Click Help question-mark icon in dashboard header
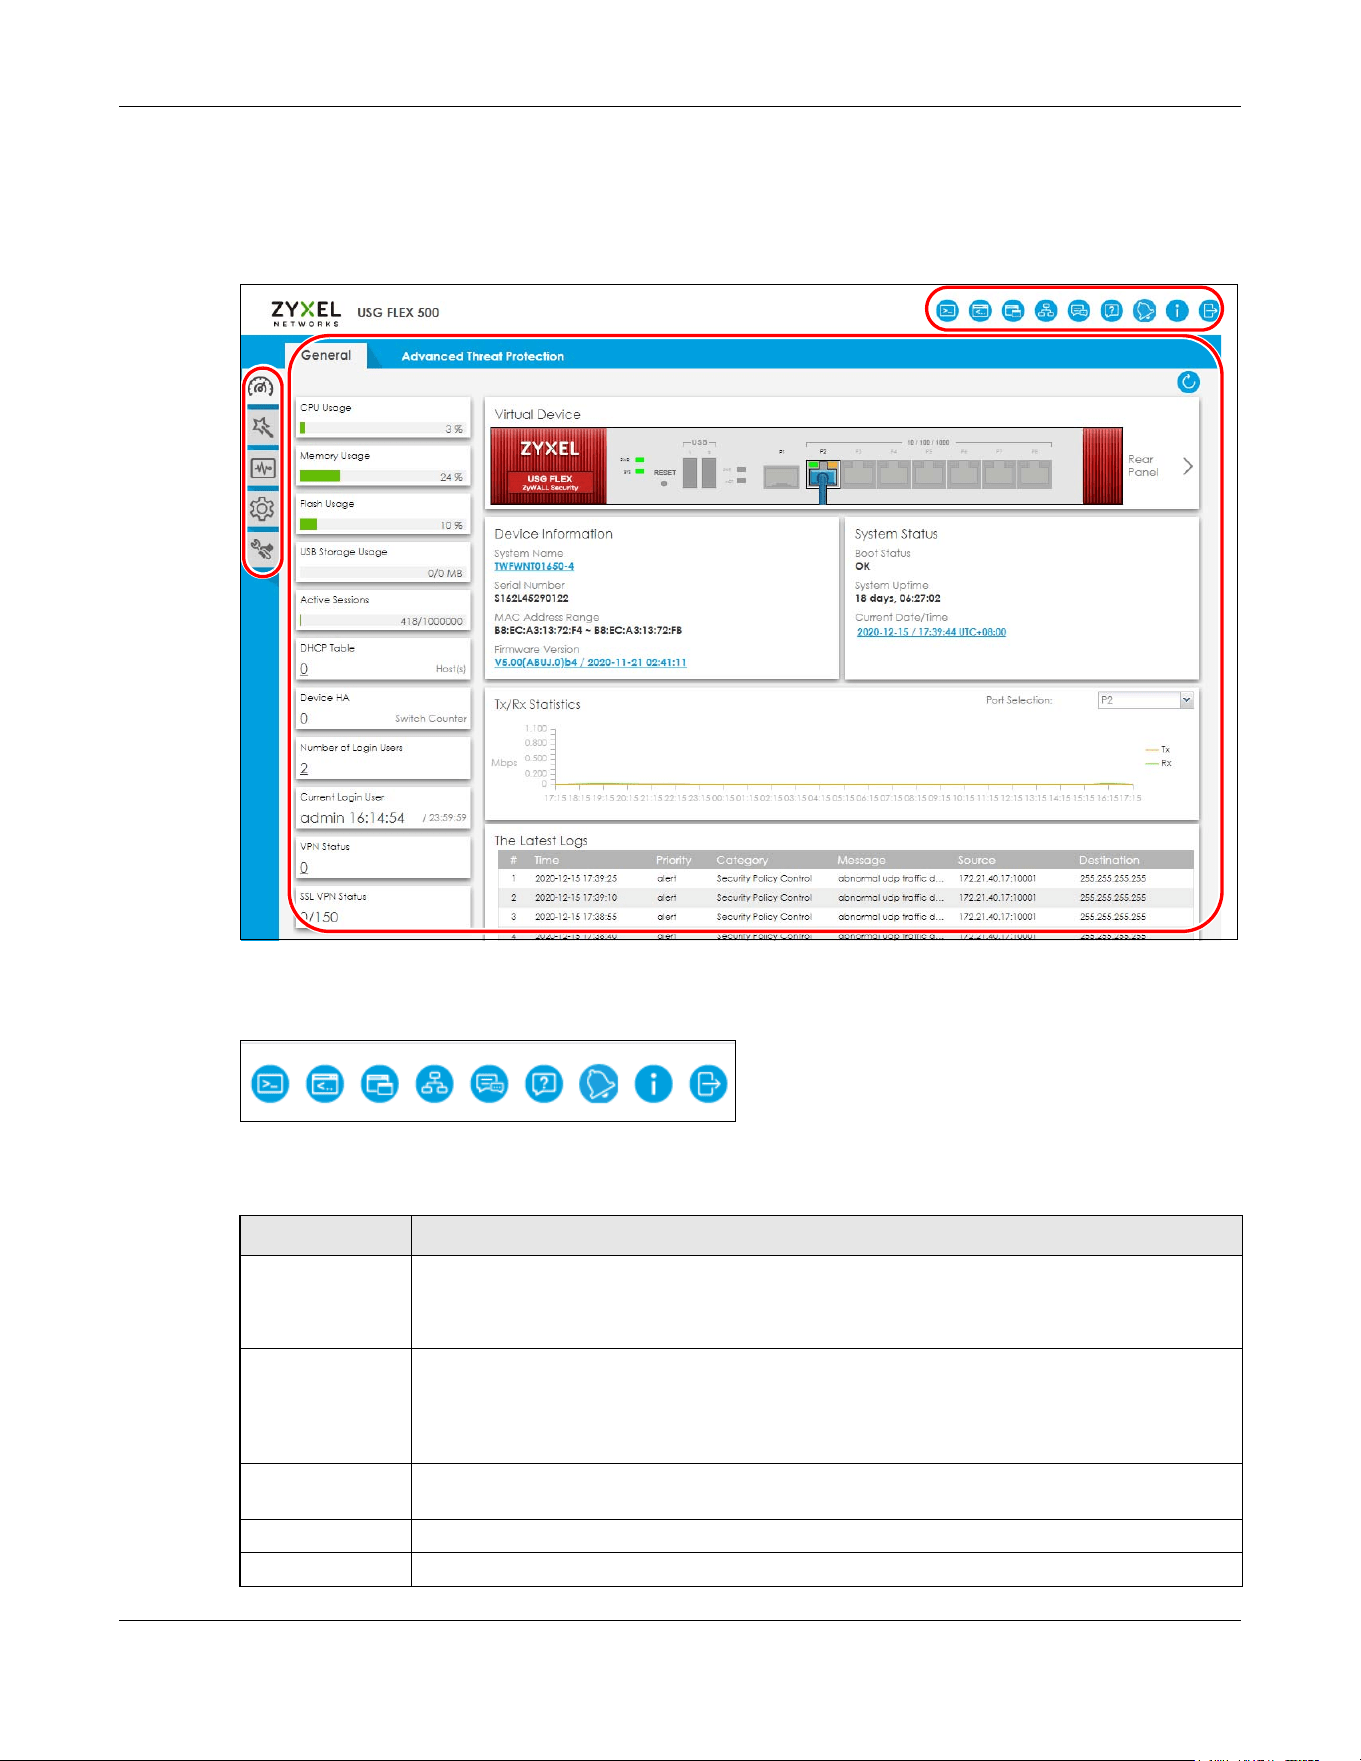Screen dimensions: 1361x1761 (x=1111, y=310)
